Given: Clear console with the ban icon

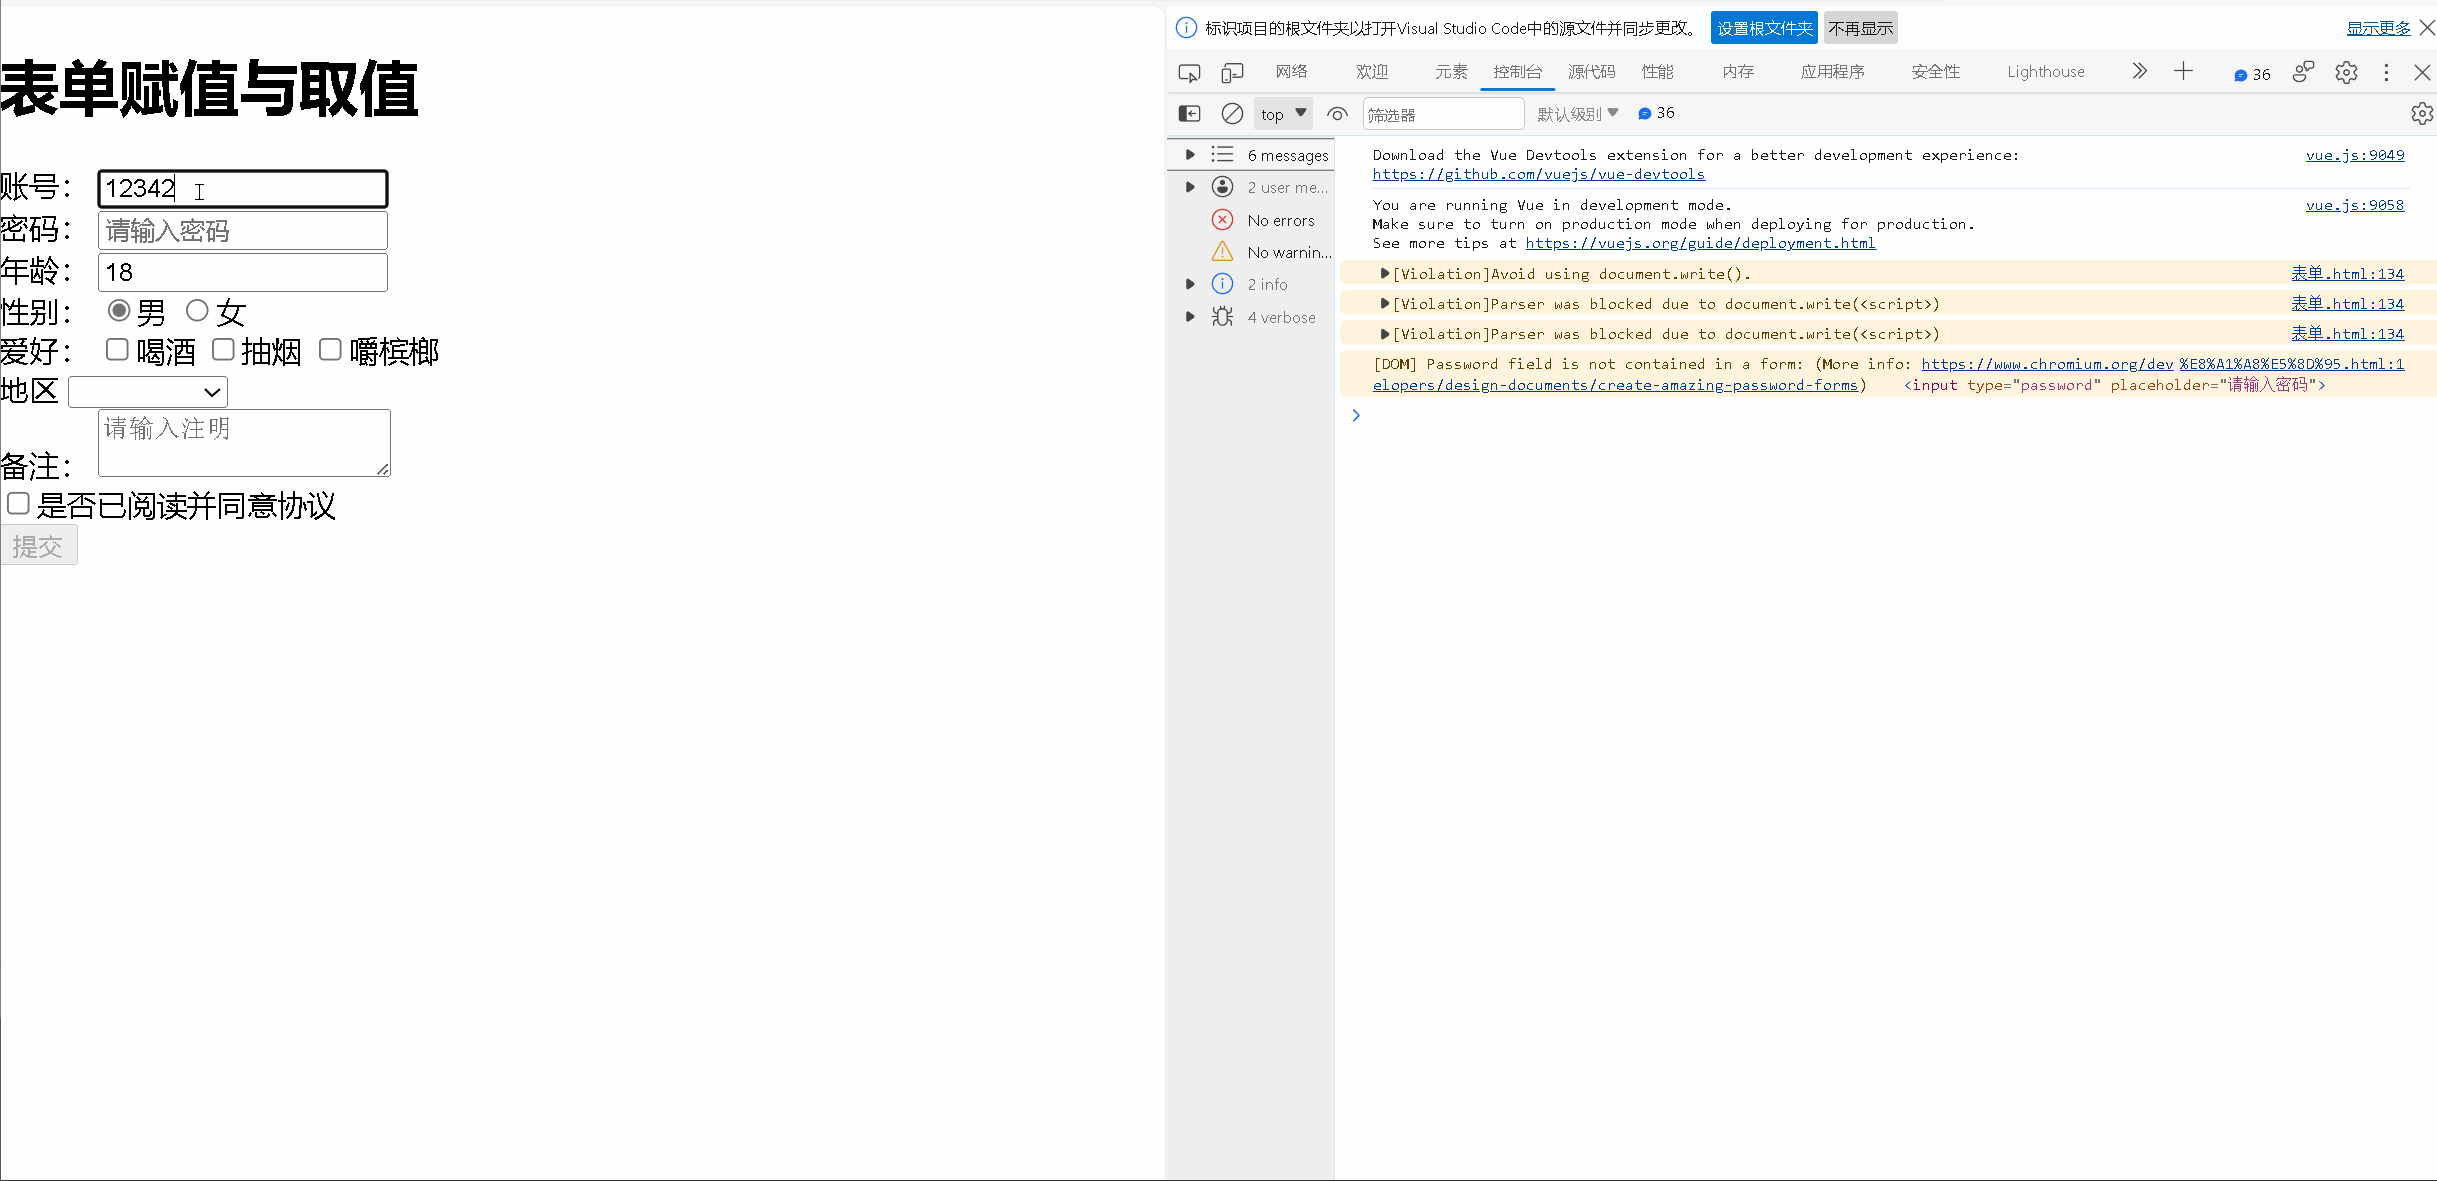Looking at the screenshot, I should point(1232,114).
